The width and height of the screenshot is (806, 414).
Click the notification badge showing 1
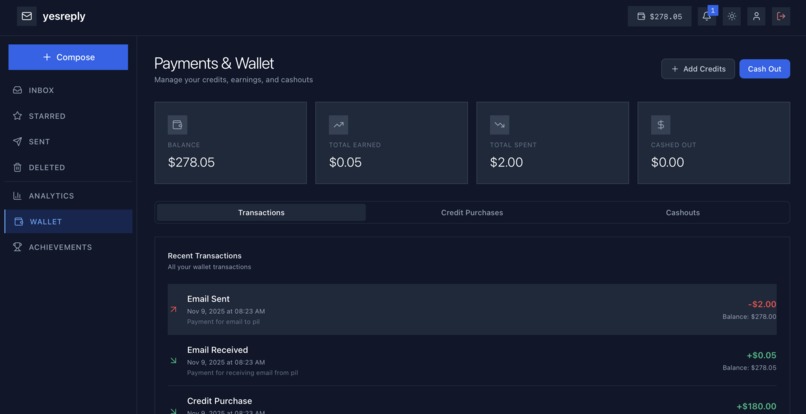(712, 10)
